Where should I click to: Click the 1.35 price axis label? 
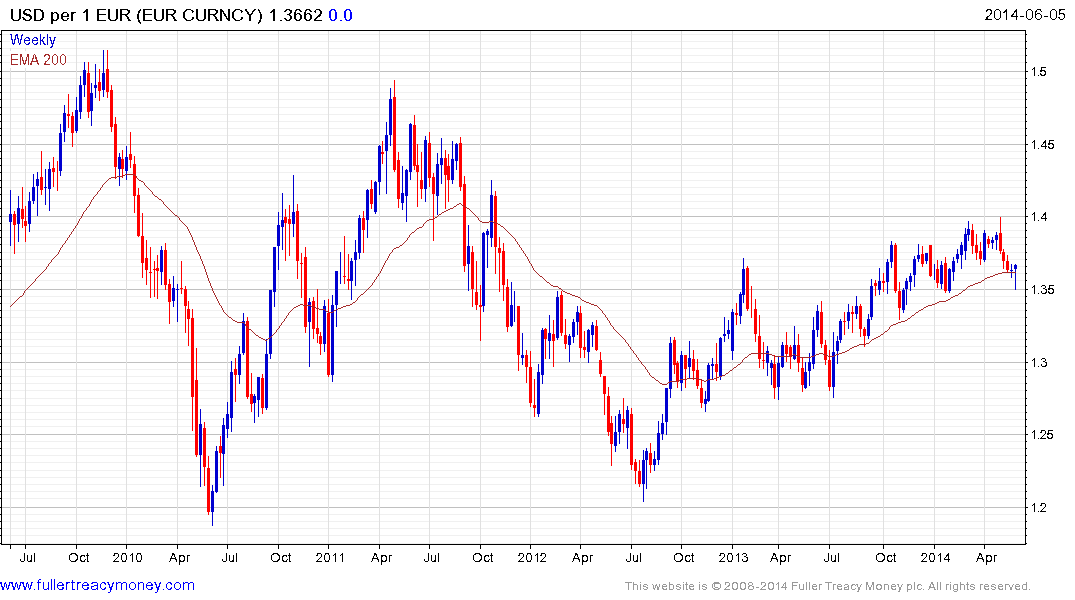click(1041, 289)
